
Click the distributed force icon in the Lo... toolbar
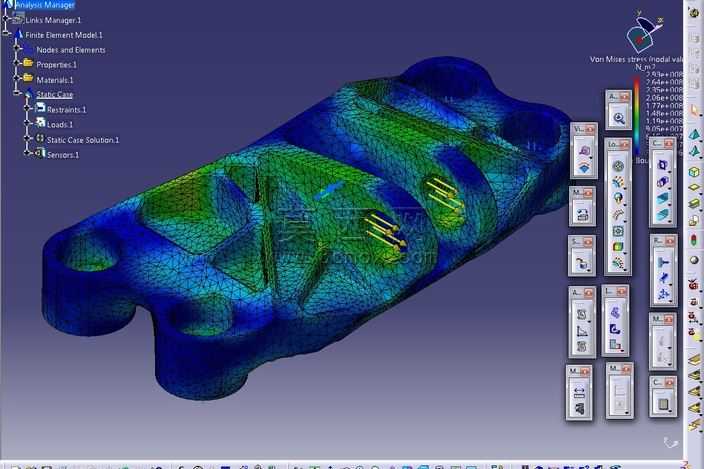[x=618, y=182]
